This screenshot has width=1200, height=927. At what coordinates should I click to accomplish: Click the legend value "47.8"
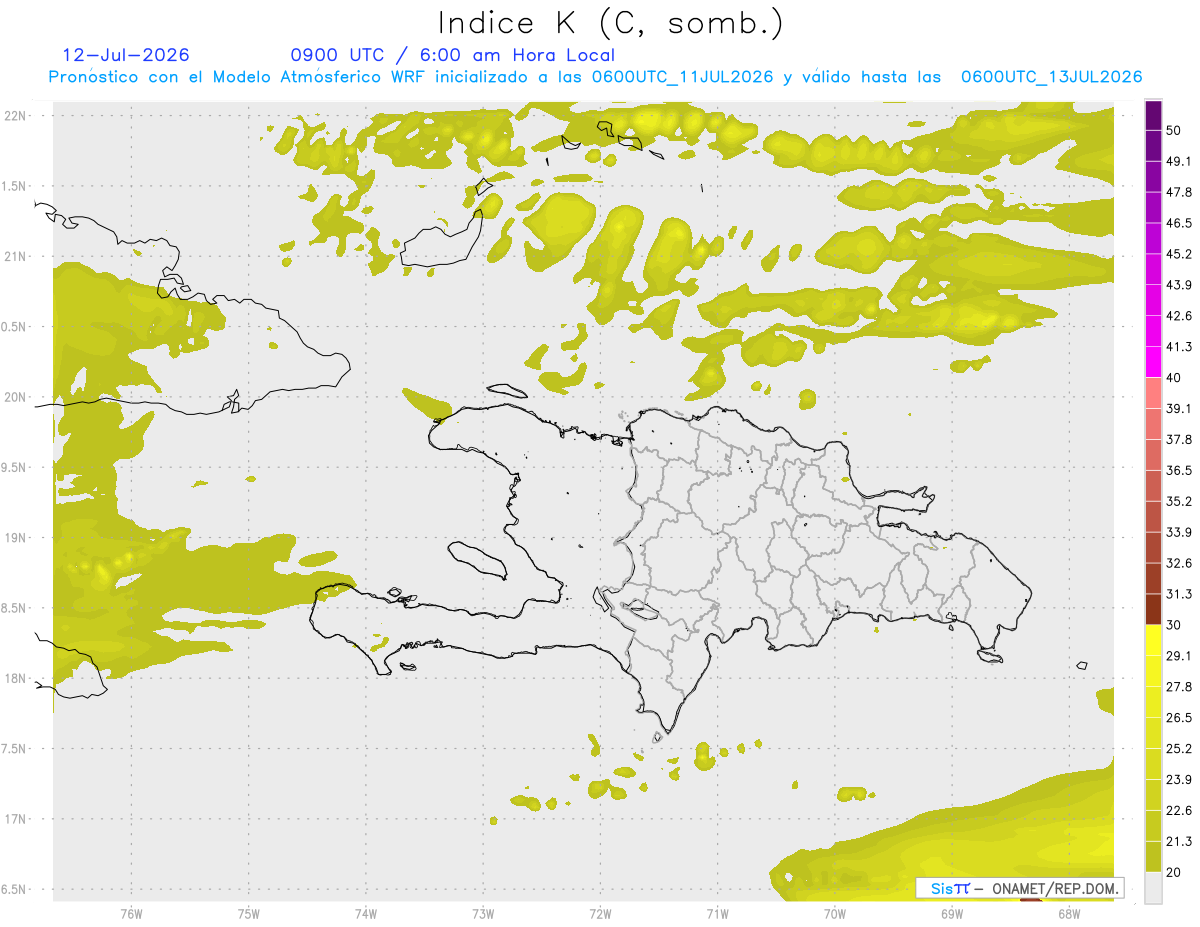1179,192
